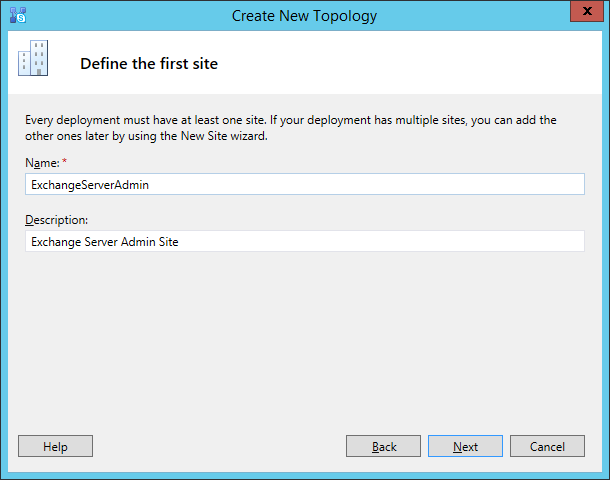Click the Topology Builder app icon in title bar
The width and height of the screenshot is (610, 480).
(x=18, y=15)
